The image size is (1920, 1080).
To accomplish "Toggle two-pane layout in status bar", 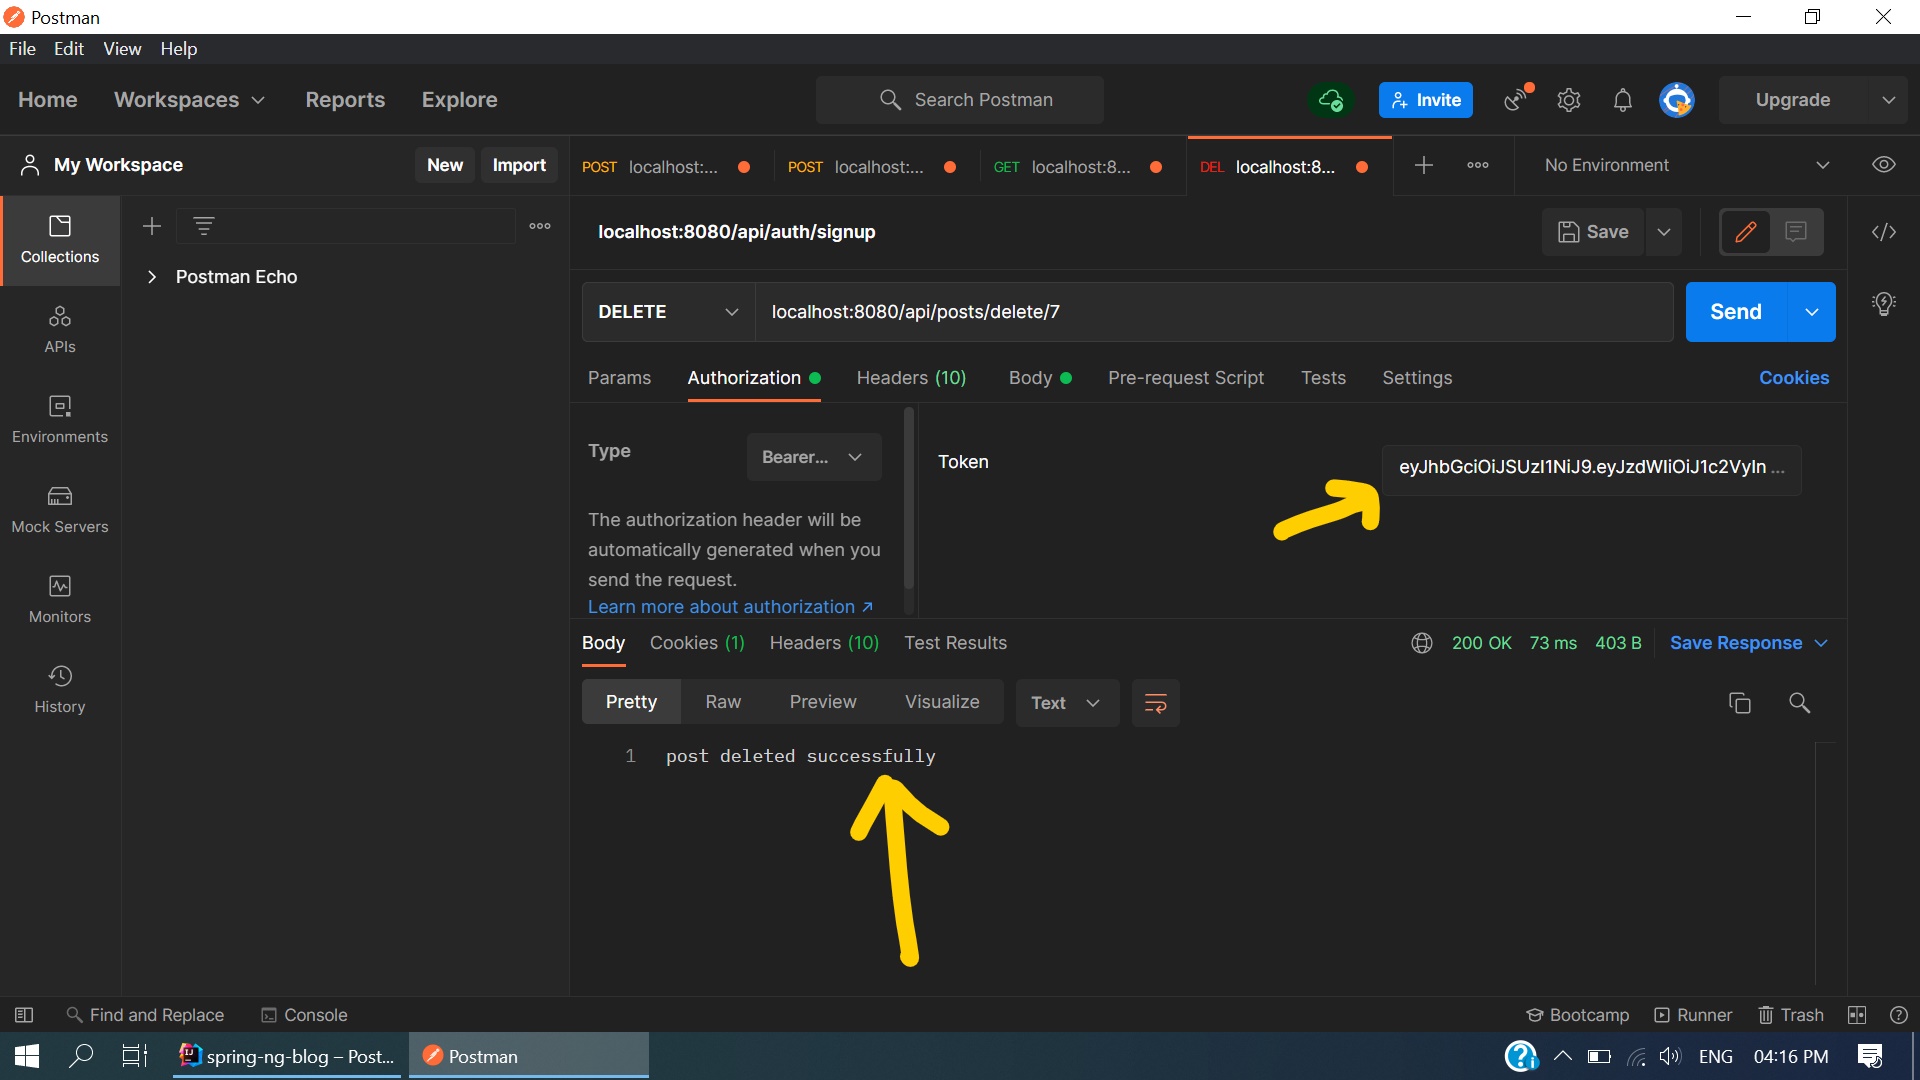I will (1857, 1015).
